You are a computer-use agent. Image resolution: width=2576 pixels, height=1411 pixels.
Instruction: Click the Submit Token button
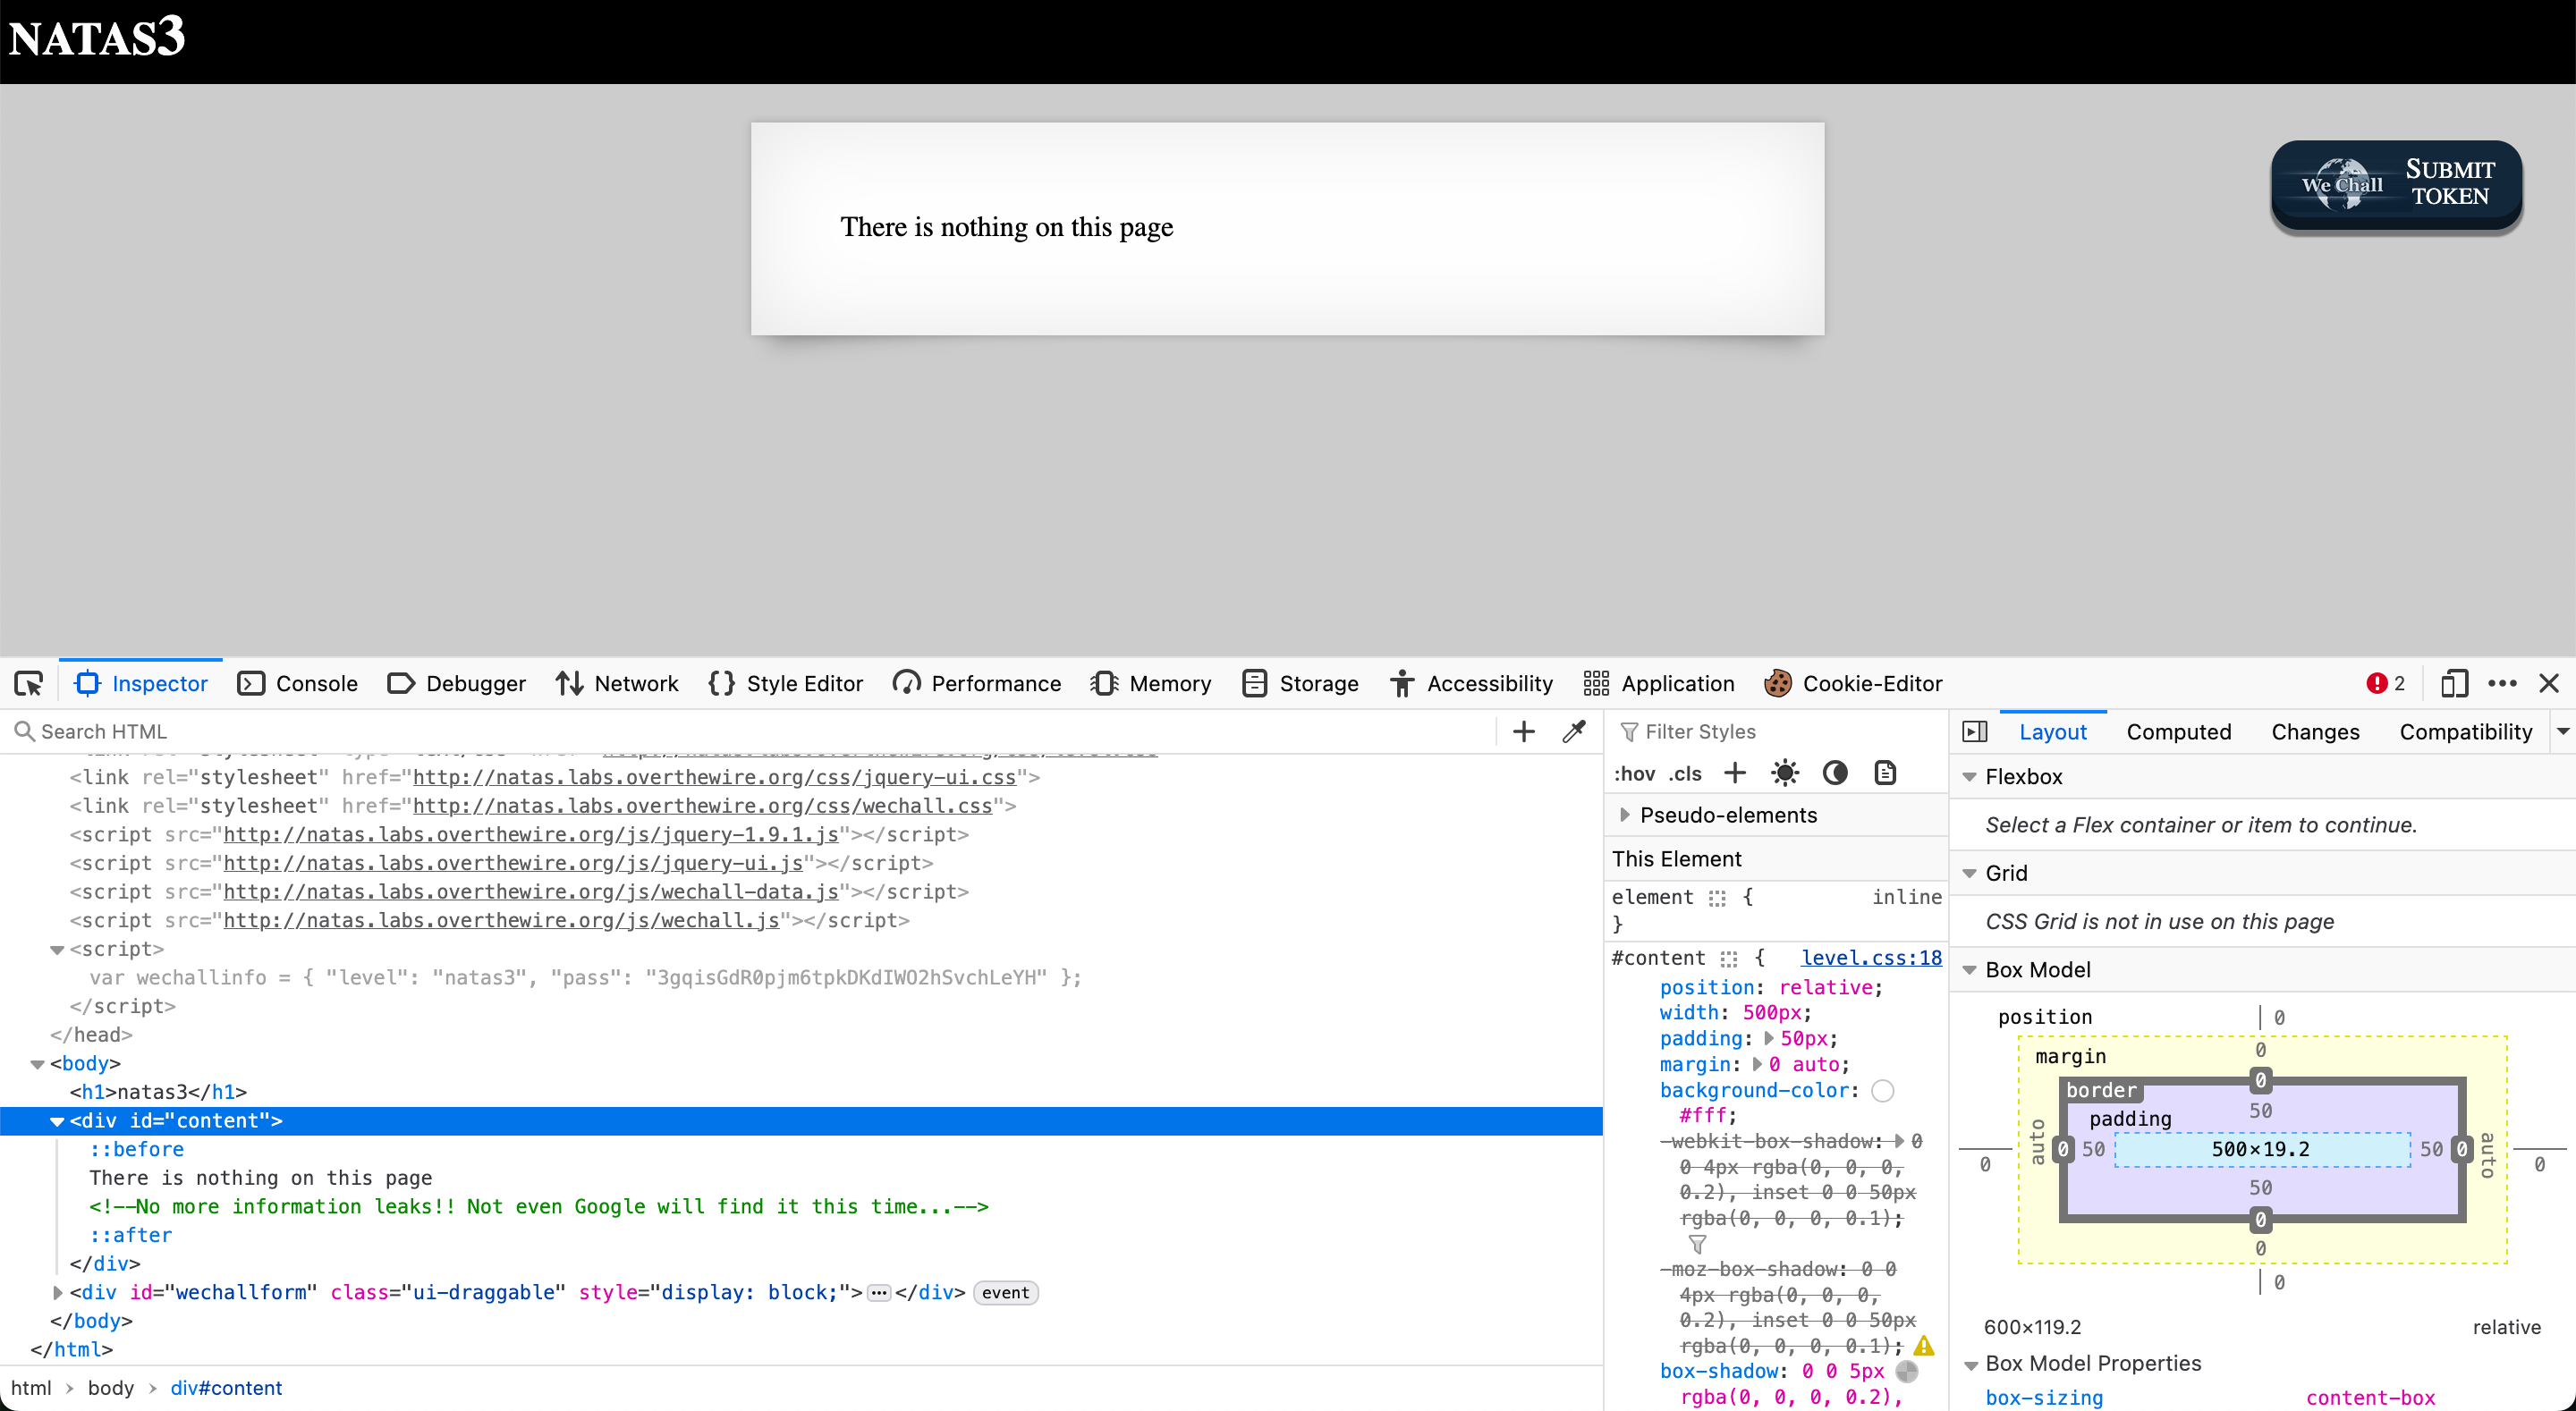click(x=2396, y=184)
